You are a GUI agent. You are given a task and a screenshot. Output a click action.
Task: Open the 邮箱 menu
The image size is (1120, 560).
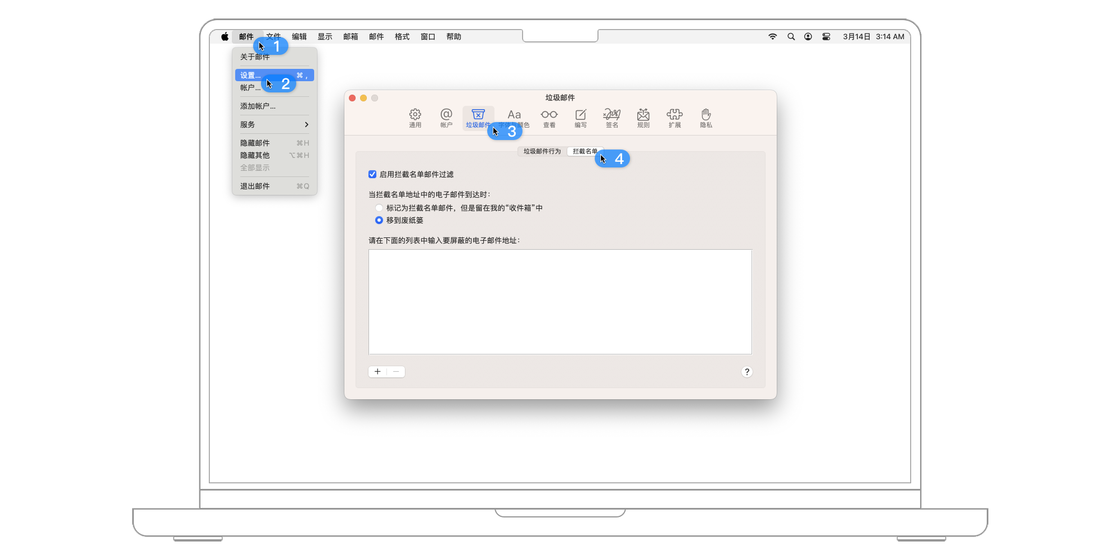tap(351, 36)
